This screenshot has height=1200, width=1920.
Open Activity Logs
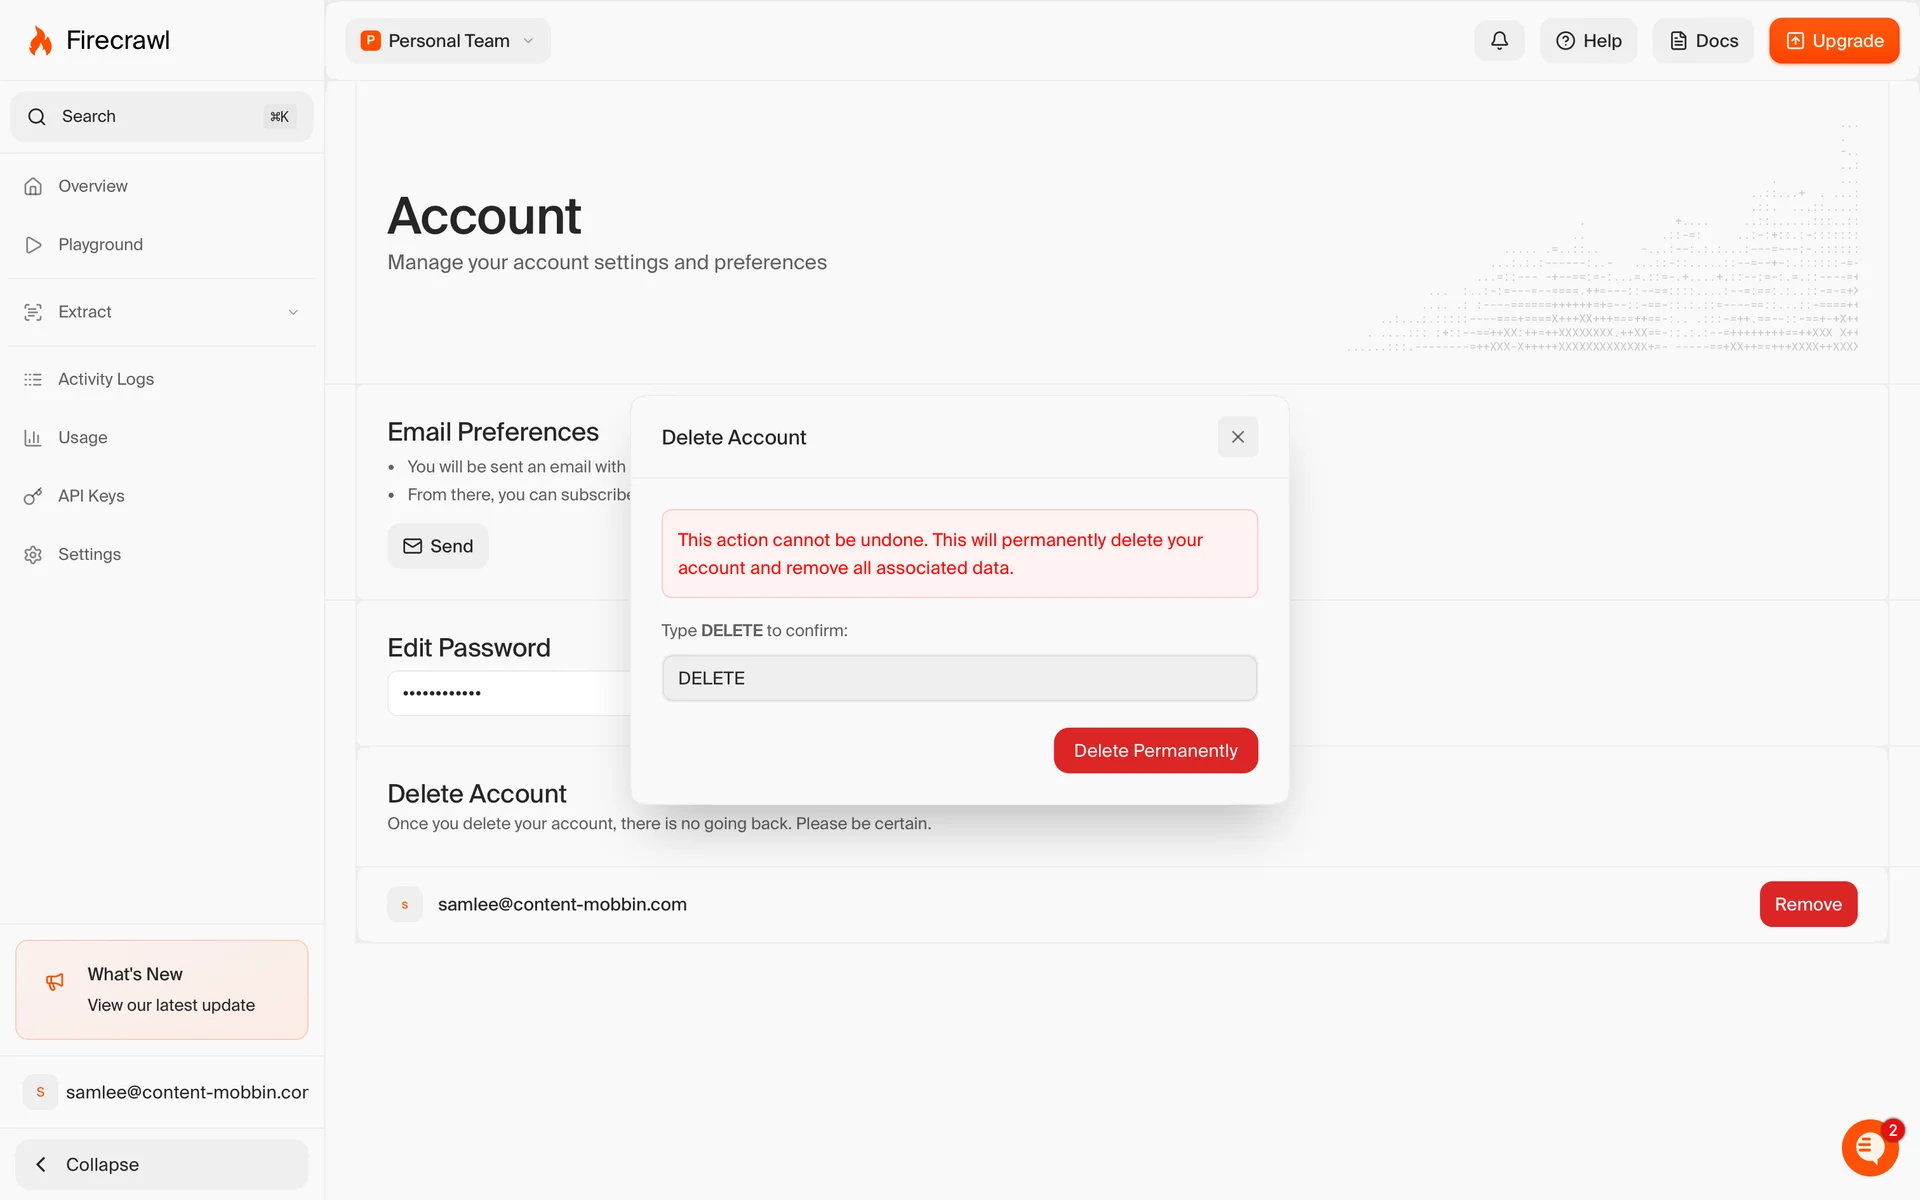pyautogui.click(x=105, y=379)
